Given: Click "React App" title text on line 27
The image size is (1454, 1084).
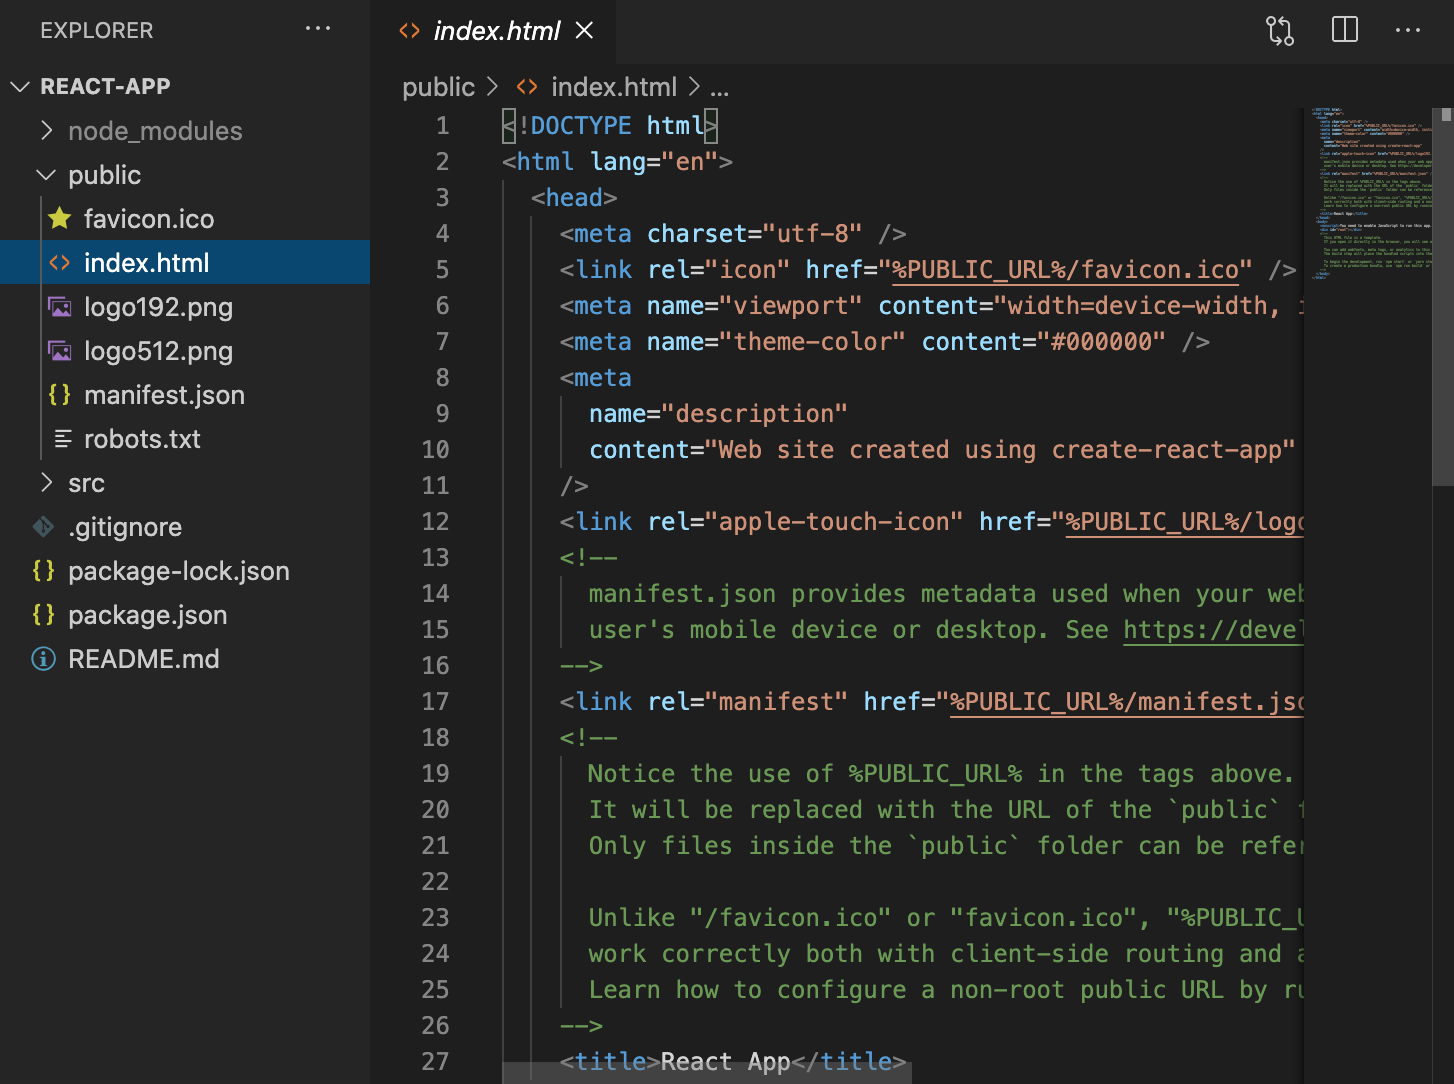Looking at the screenshot, I should [x=726, y=1062].
